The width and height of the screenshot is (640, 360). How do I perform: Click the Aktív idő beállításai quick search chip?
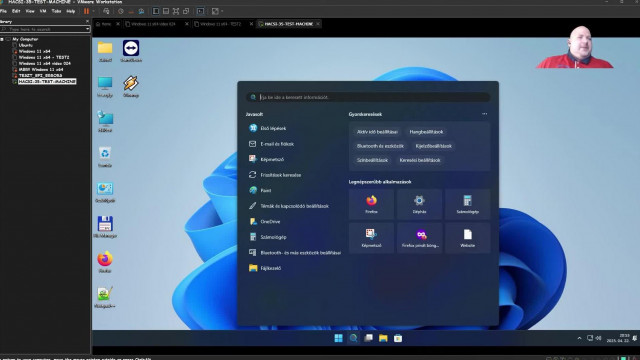pos(377,132)
